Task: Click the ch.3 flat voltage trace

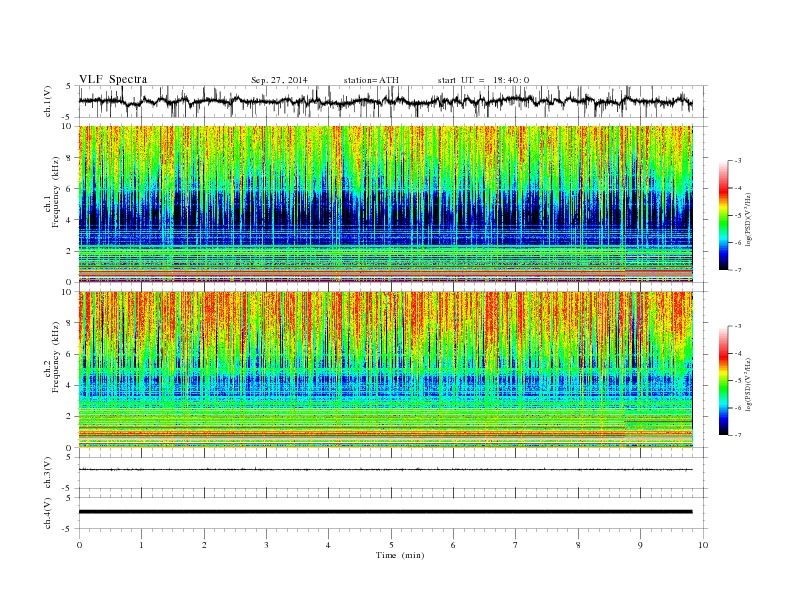Action: (385, 470)
